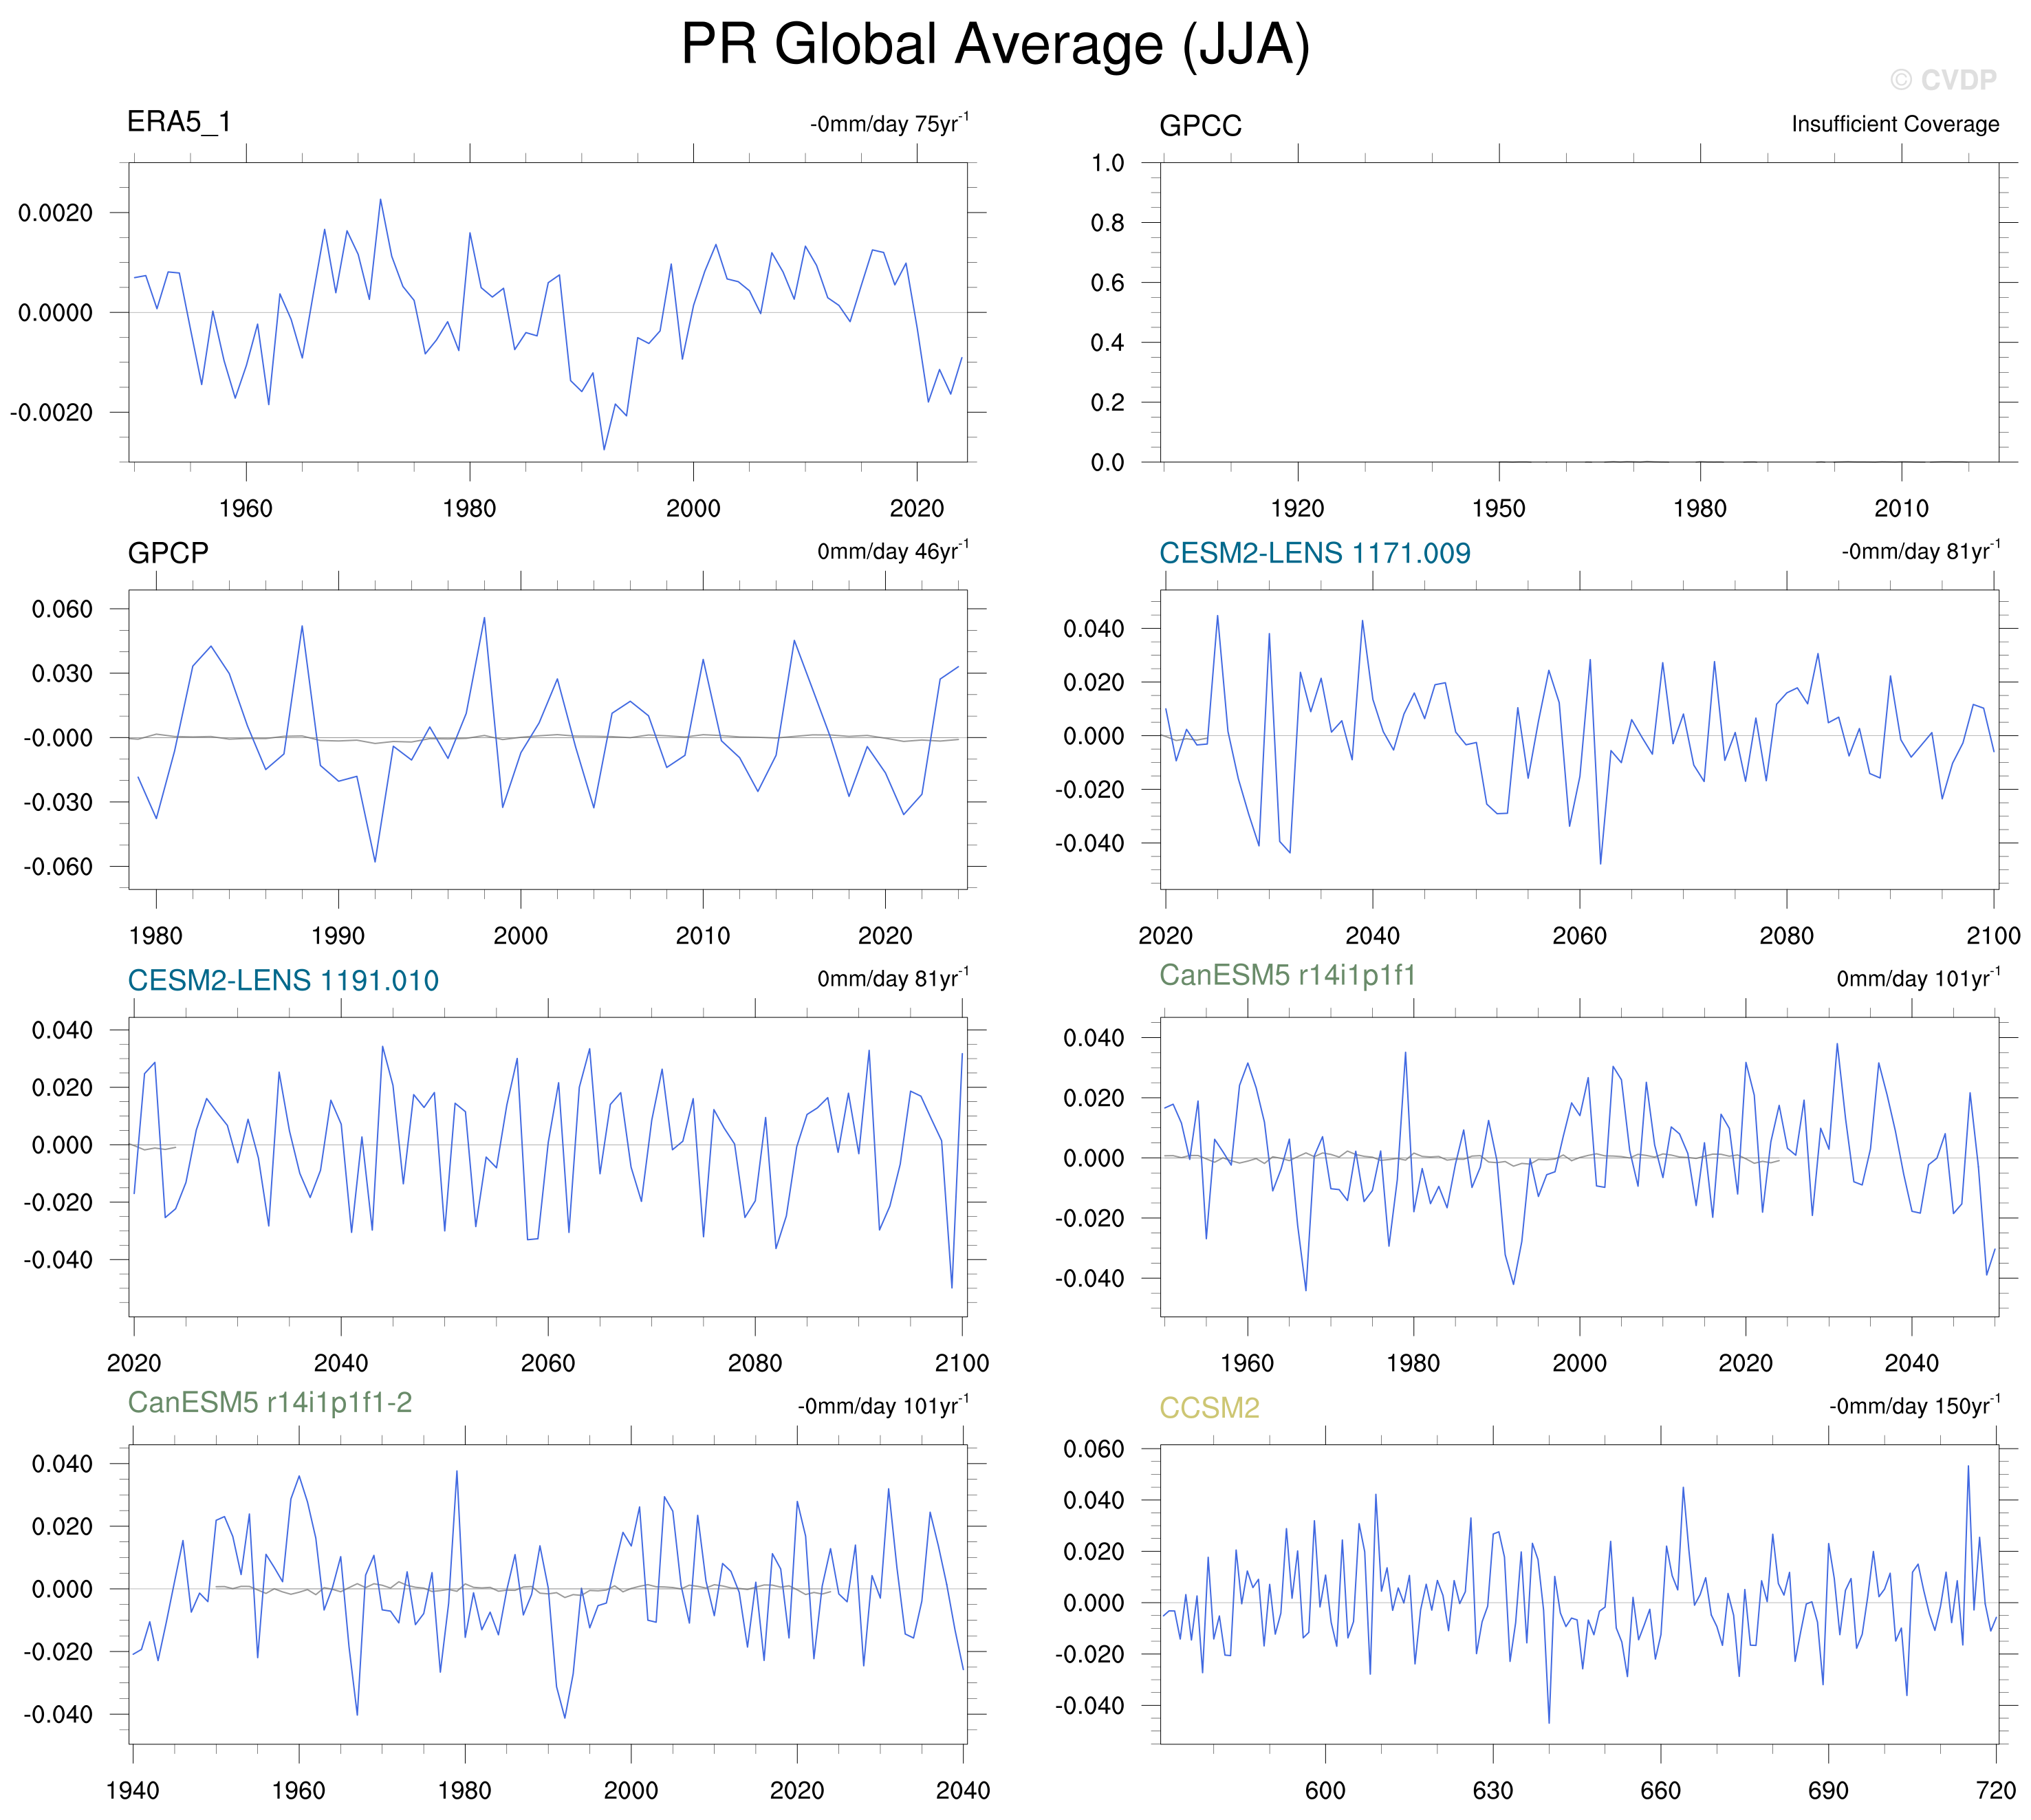Click the 660 x-axis label in CCSM2 plot
The width and height of the screenshot is (2031, 1820).
coord(1660,1790)
